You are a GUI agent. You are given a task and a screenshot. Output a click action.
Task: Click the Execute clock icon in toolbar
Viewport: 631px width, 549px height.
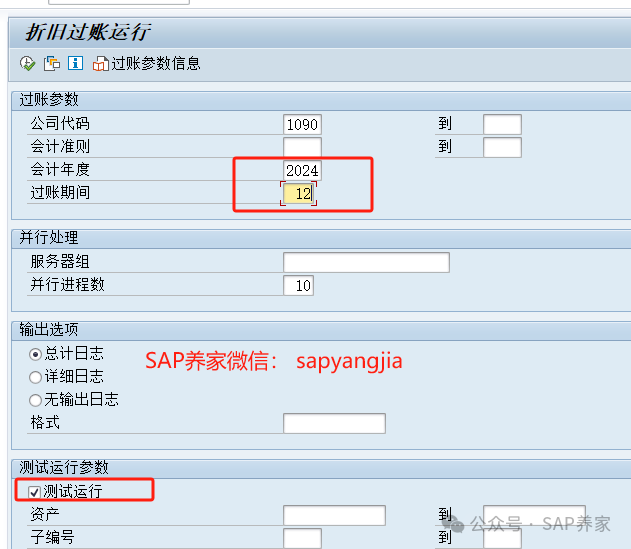(27, 64)
